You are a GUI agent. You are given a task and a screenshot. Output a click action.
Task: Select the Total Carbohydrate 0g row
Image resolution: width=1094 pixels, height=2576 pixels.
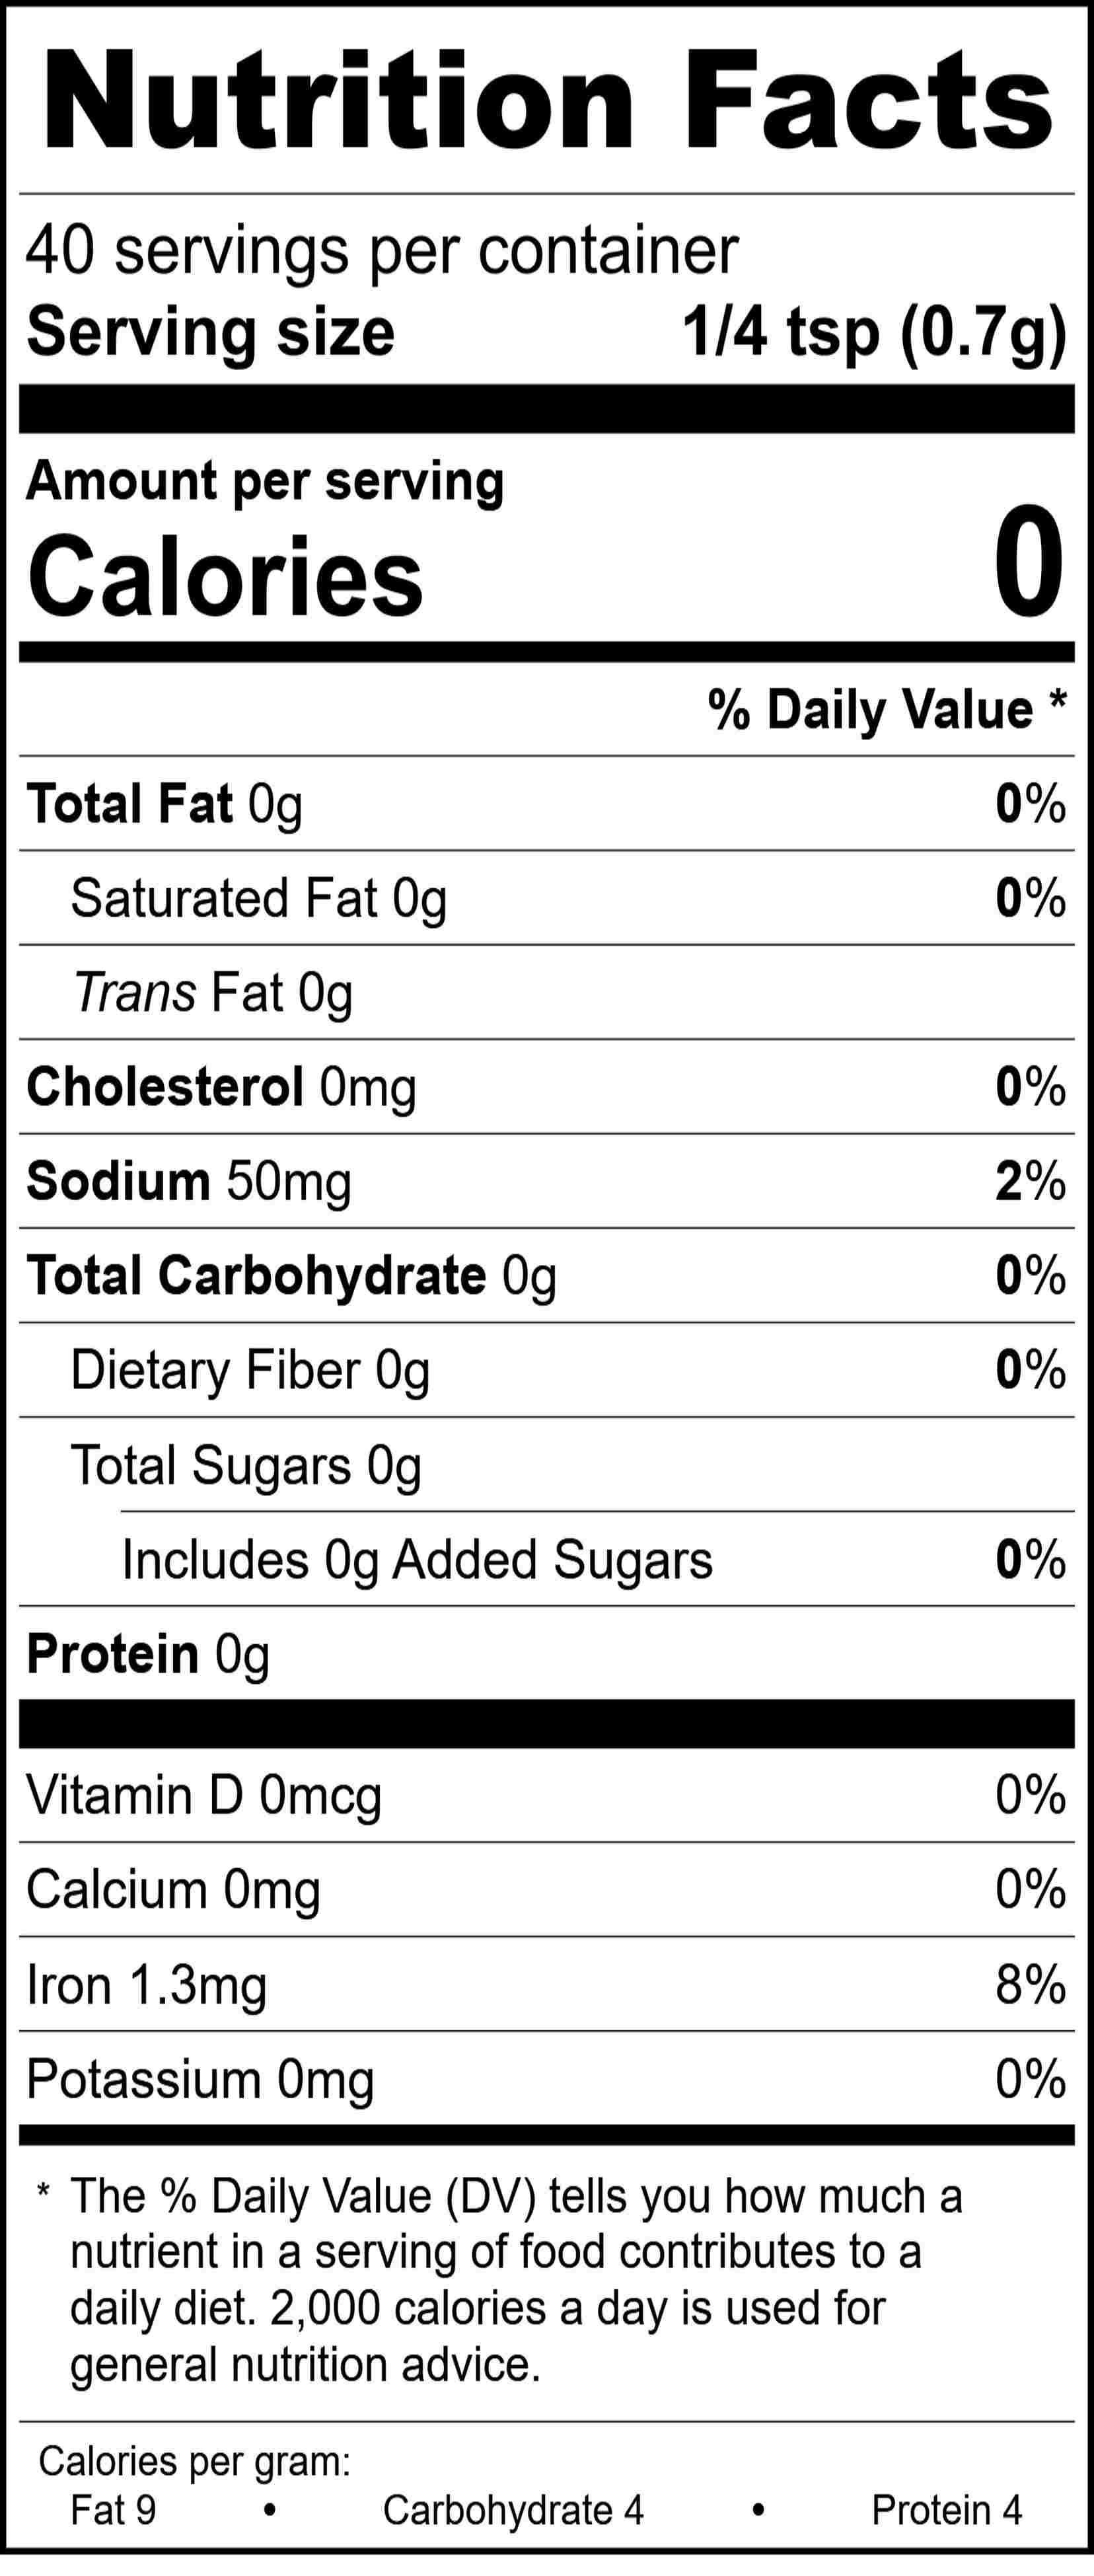click(291, 1276)
